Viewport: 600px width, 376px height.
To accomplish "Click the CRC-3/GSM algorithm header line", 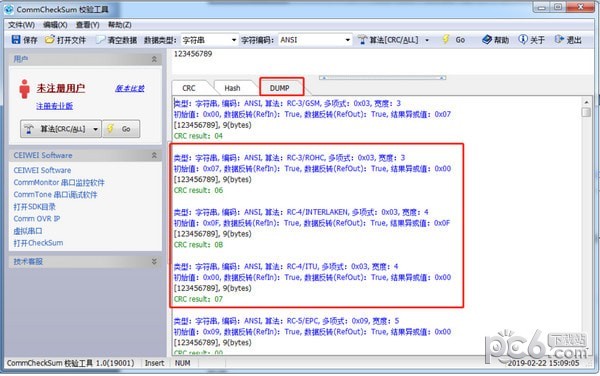I will coord(287,103).
